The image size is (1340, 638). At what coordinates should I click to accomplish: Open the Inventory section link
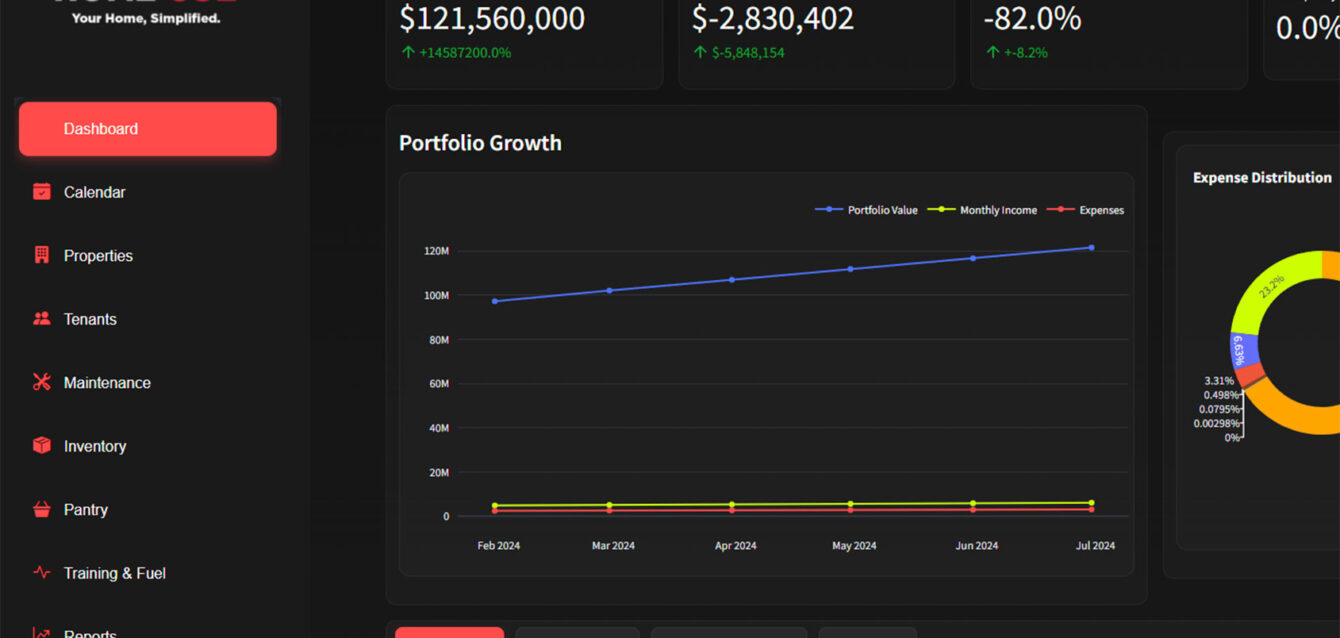click(x=95, y=446)
